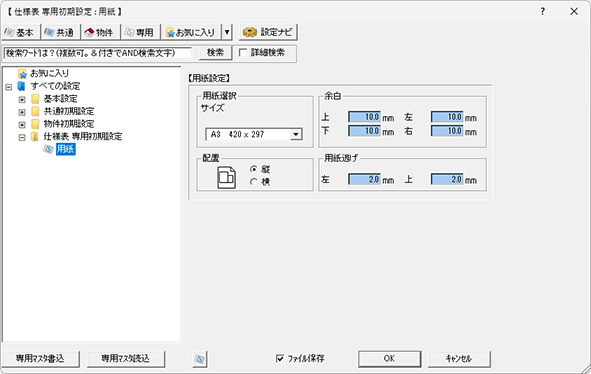This screenshot has height=374, width=591.
Task: Click the star folder icon of お気に入り
Action: tap(23, 74)
